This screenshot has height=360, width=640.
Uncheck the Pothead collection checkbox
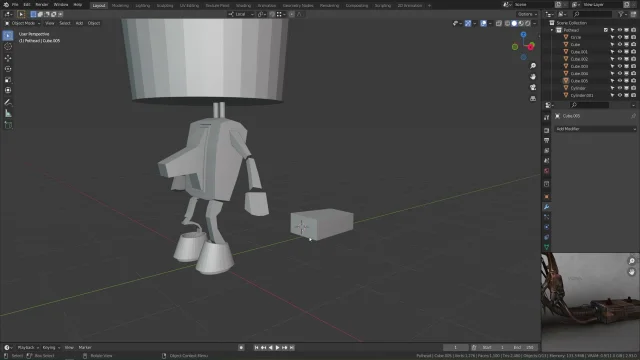pyautogui.click(x=606, y=30)
